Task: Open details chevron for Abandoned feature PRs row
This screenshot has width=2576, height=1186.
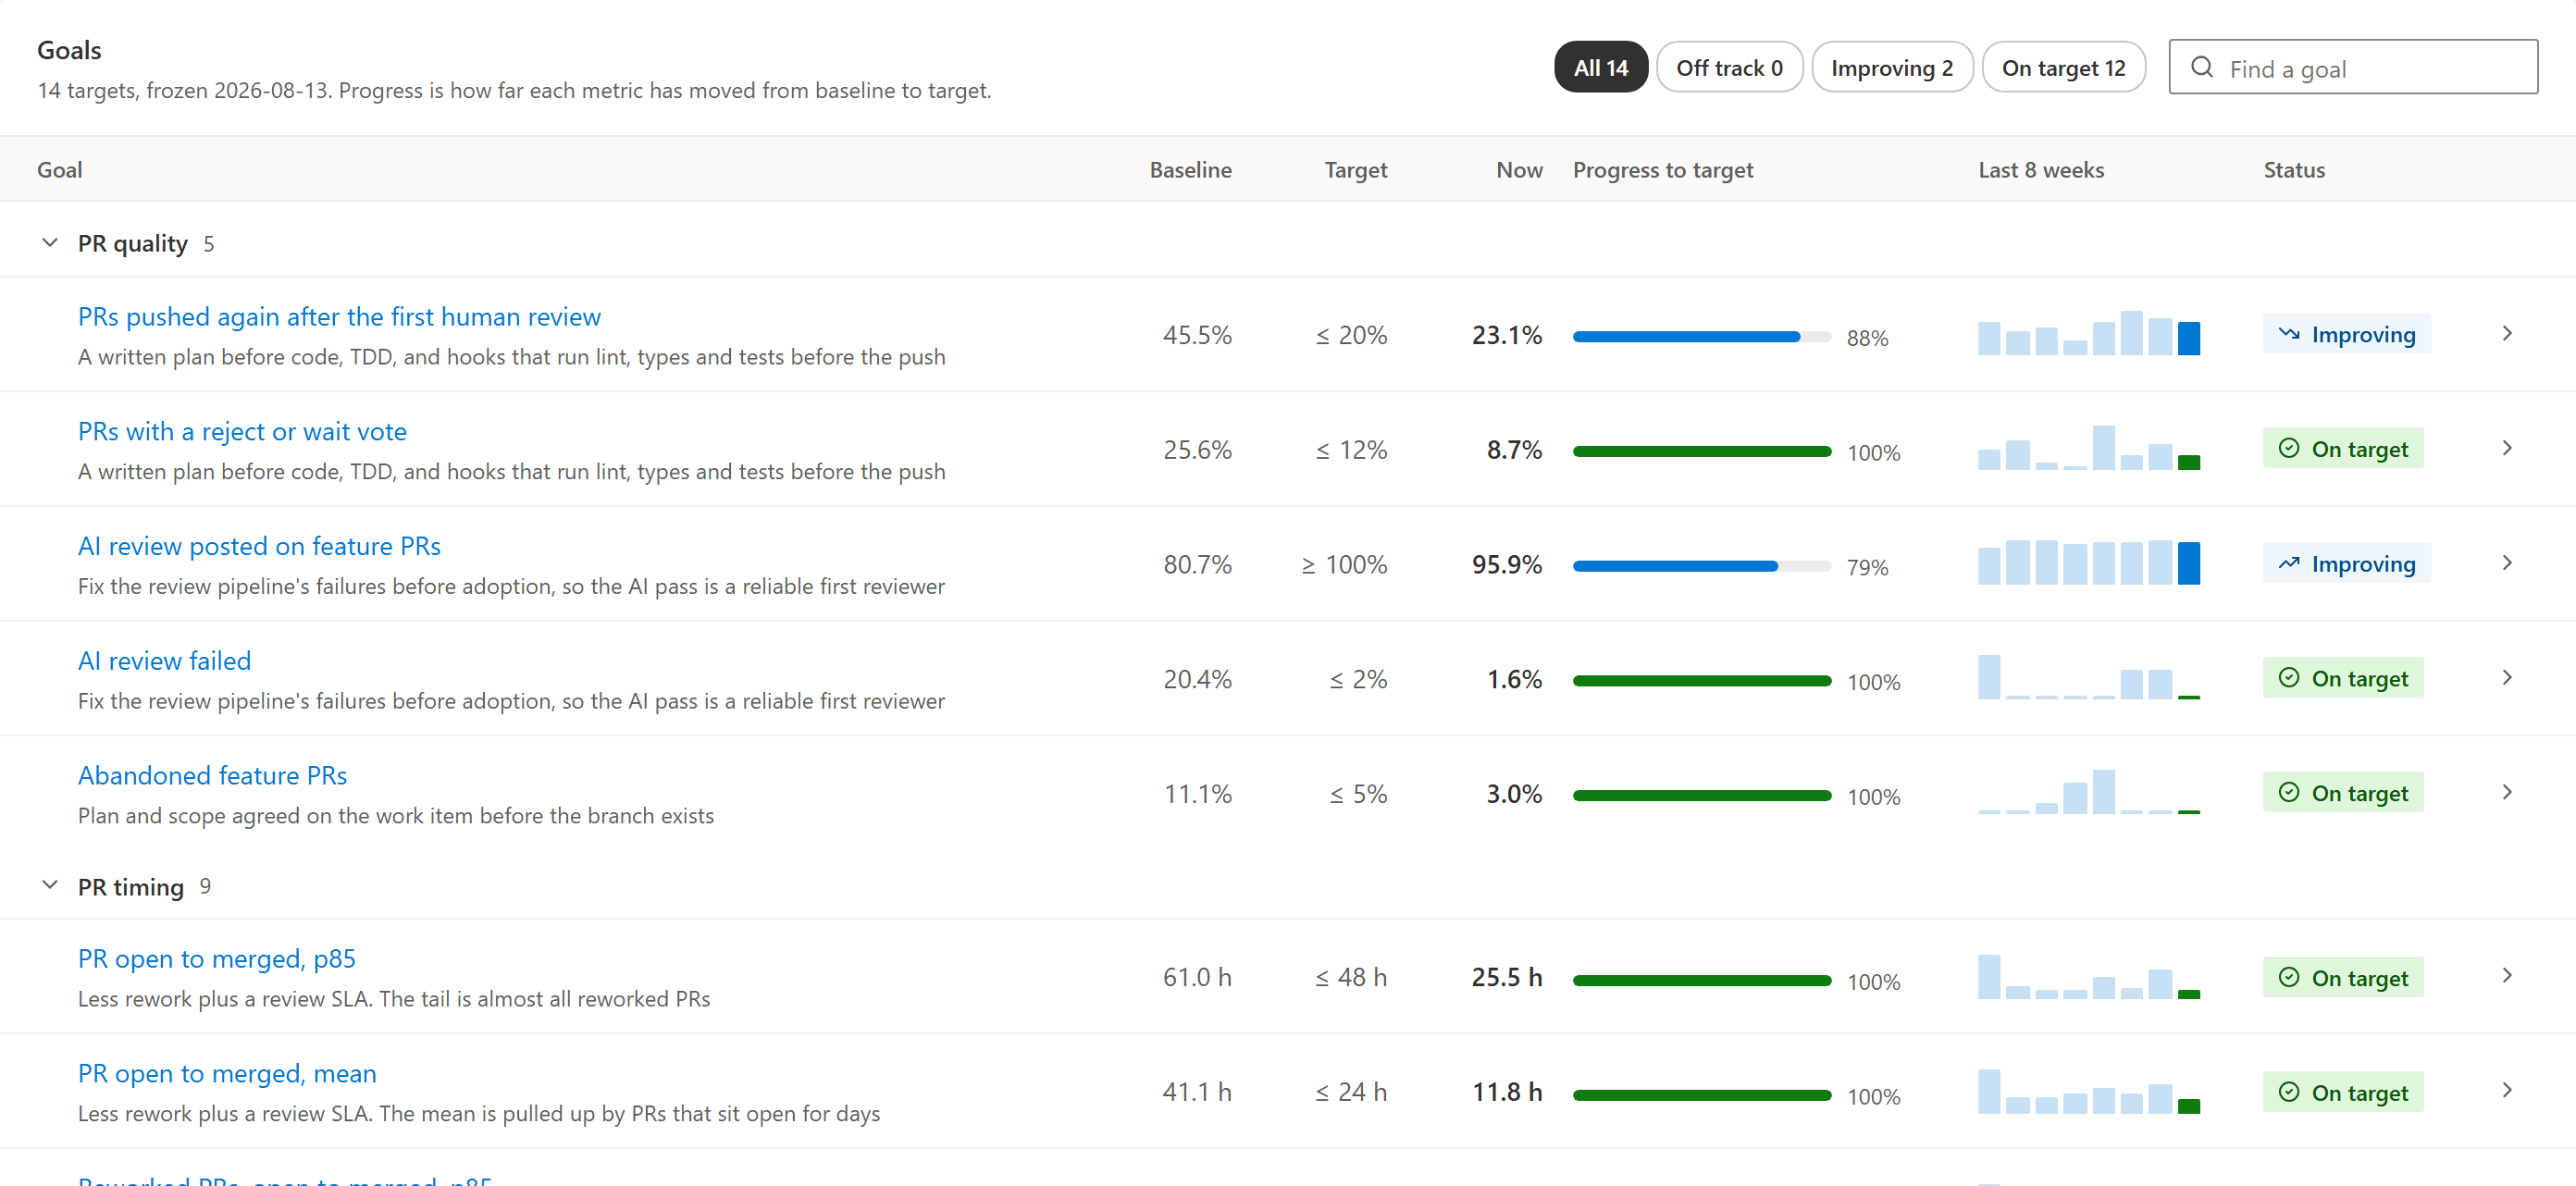Action: click(2507, 793)
